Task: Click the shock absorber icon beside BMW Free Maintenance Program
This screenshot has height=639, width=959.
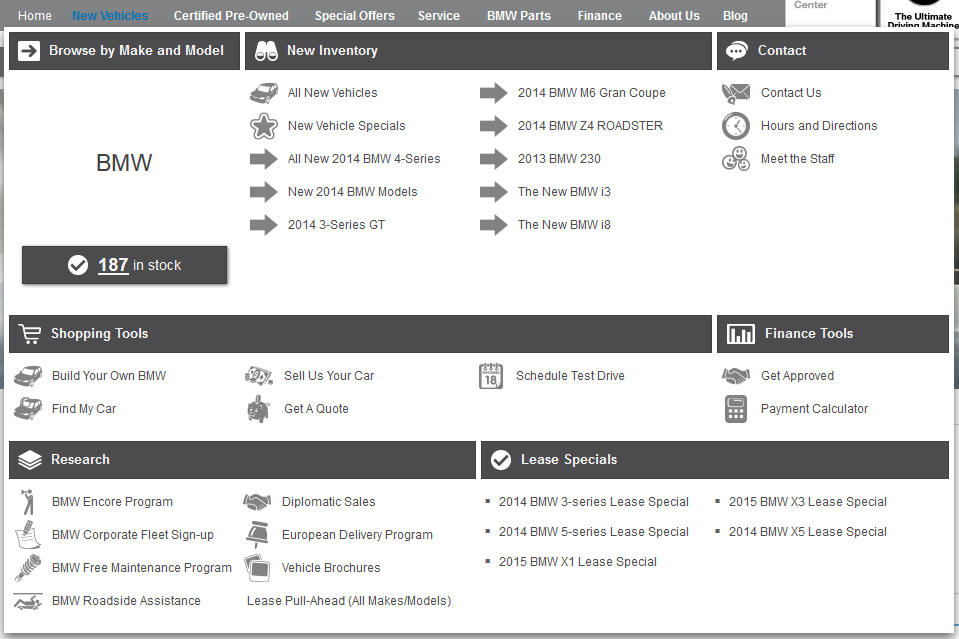Action: 28,568
